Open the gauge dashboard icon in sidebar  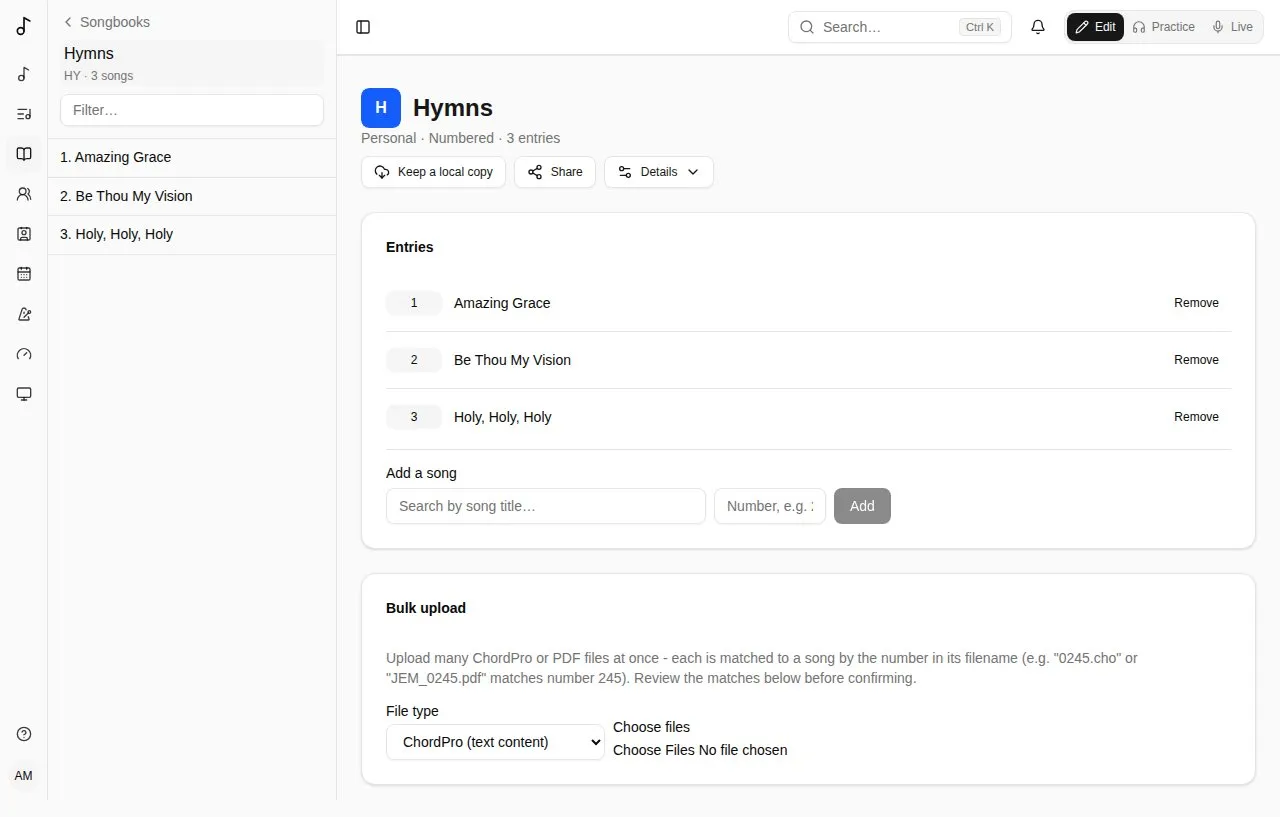[x=24, y=354]
